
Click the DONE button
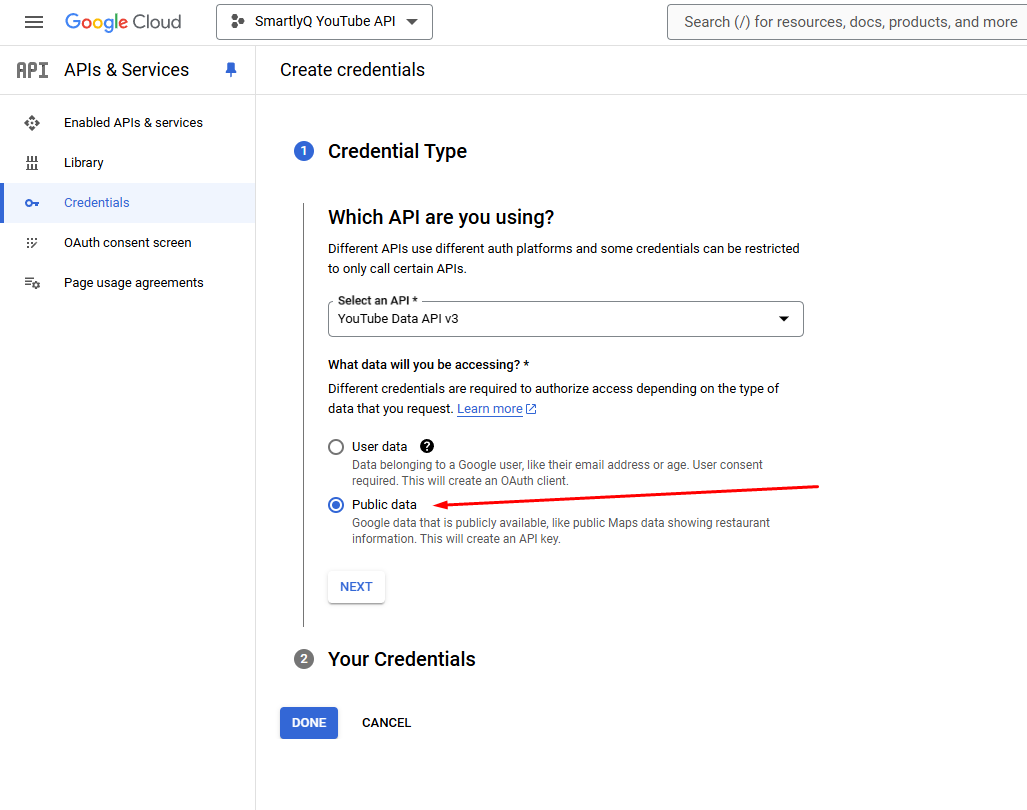(308, 723)
